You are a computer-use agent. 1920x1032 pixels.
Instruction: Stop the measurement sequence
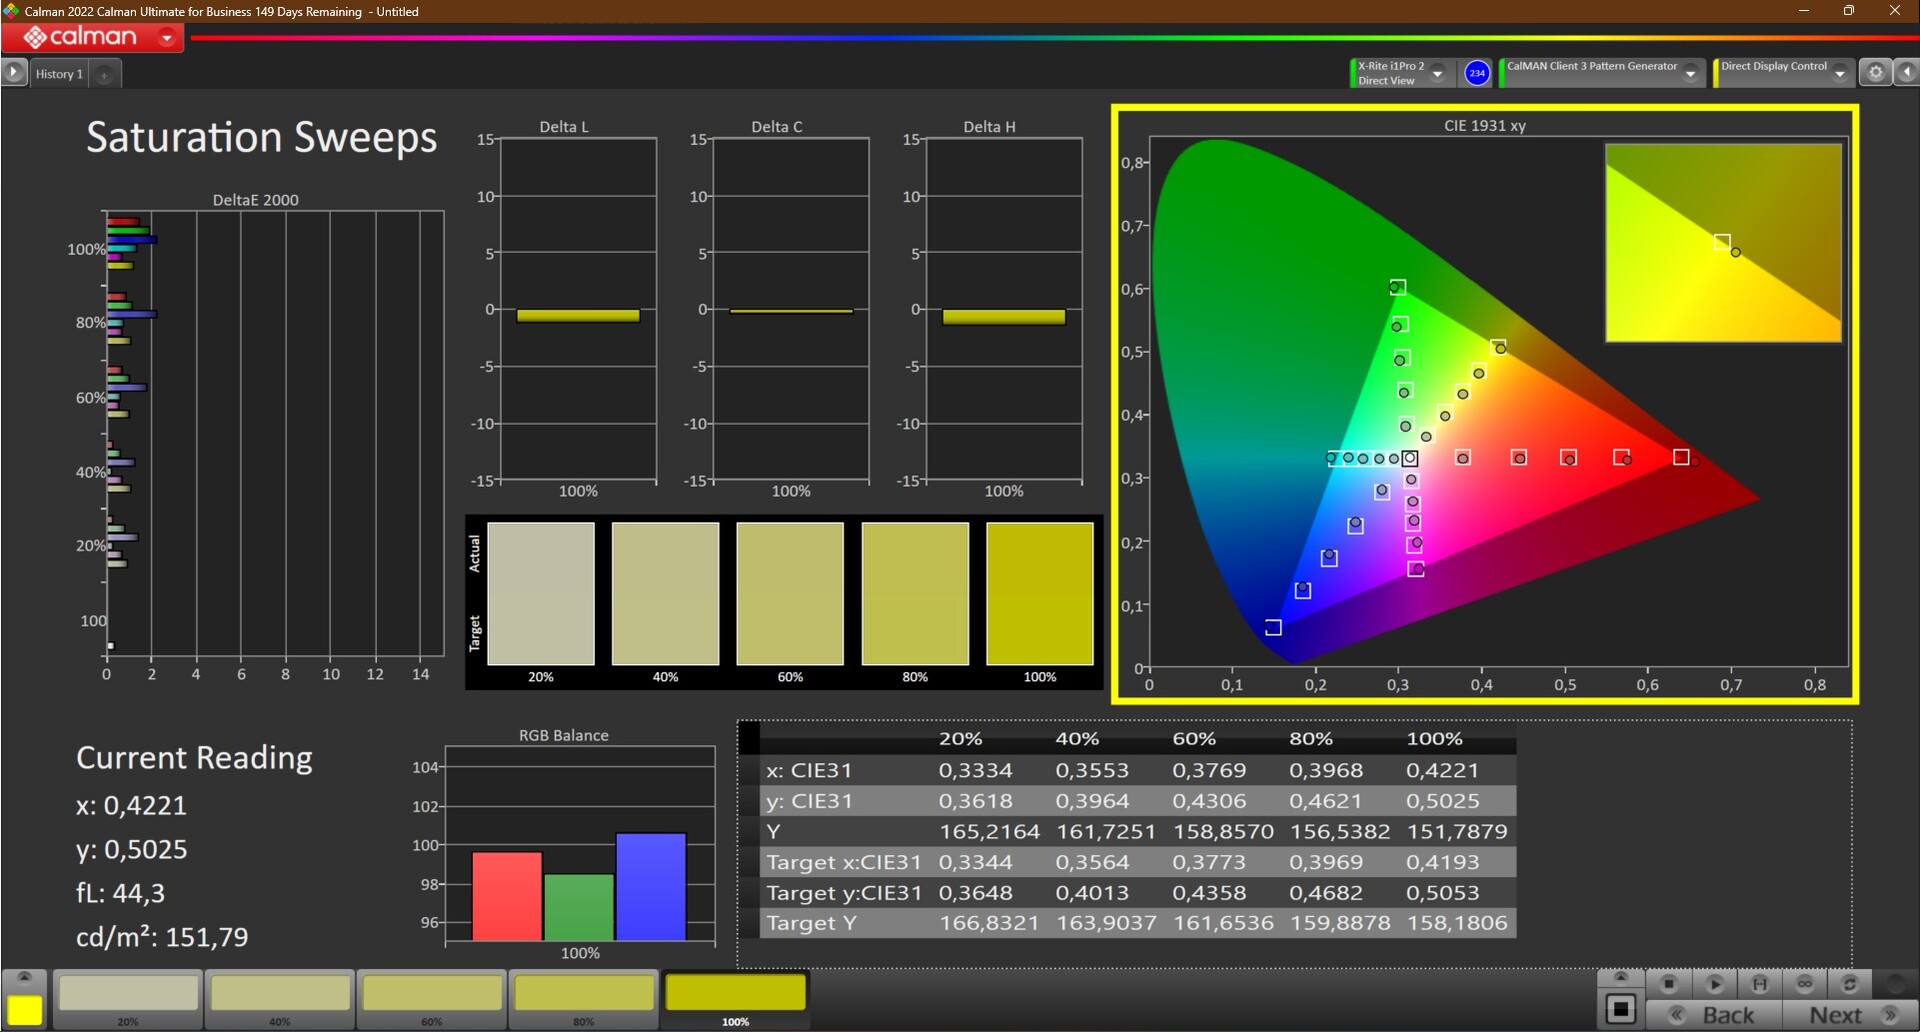point(1668,984)
